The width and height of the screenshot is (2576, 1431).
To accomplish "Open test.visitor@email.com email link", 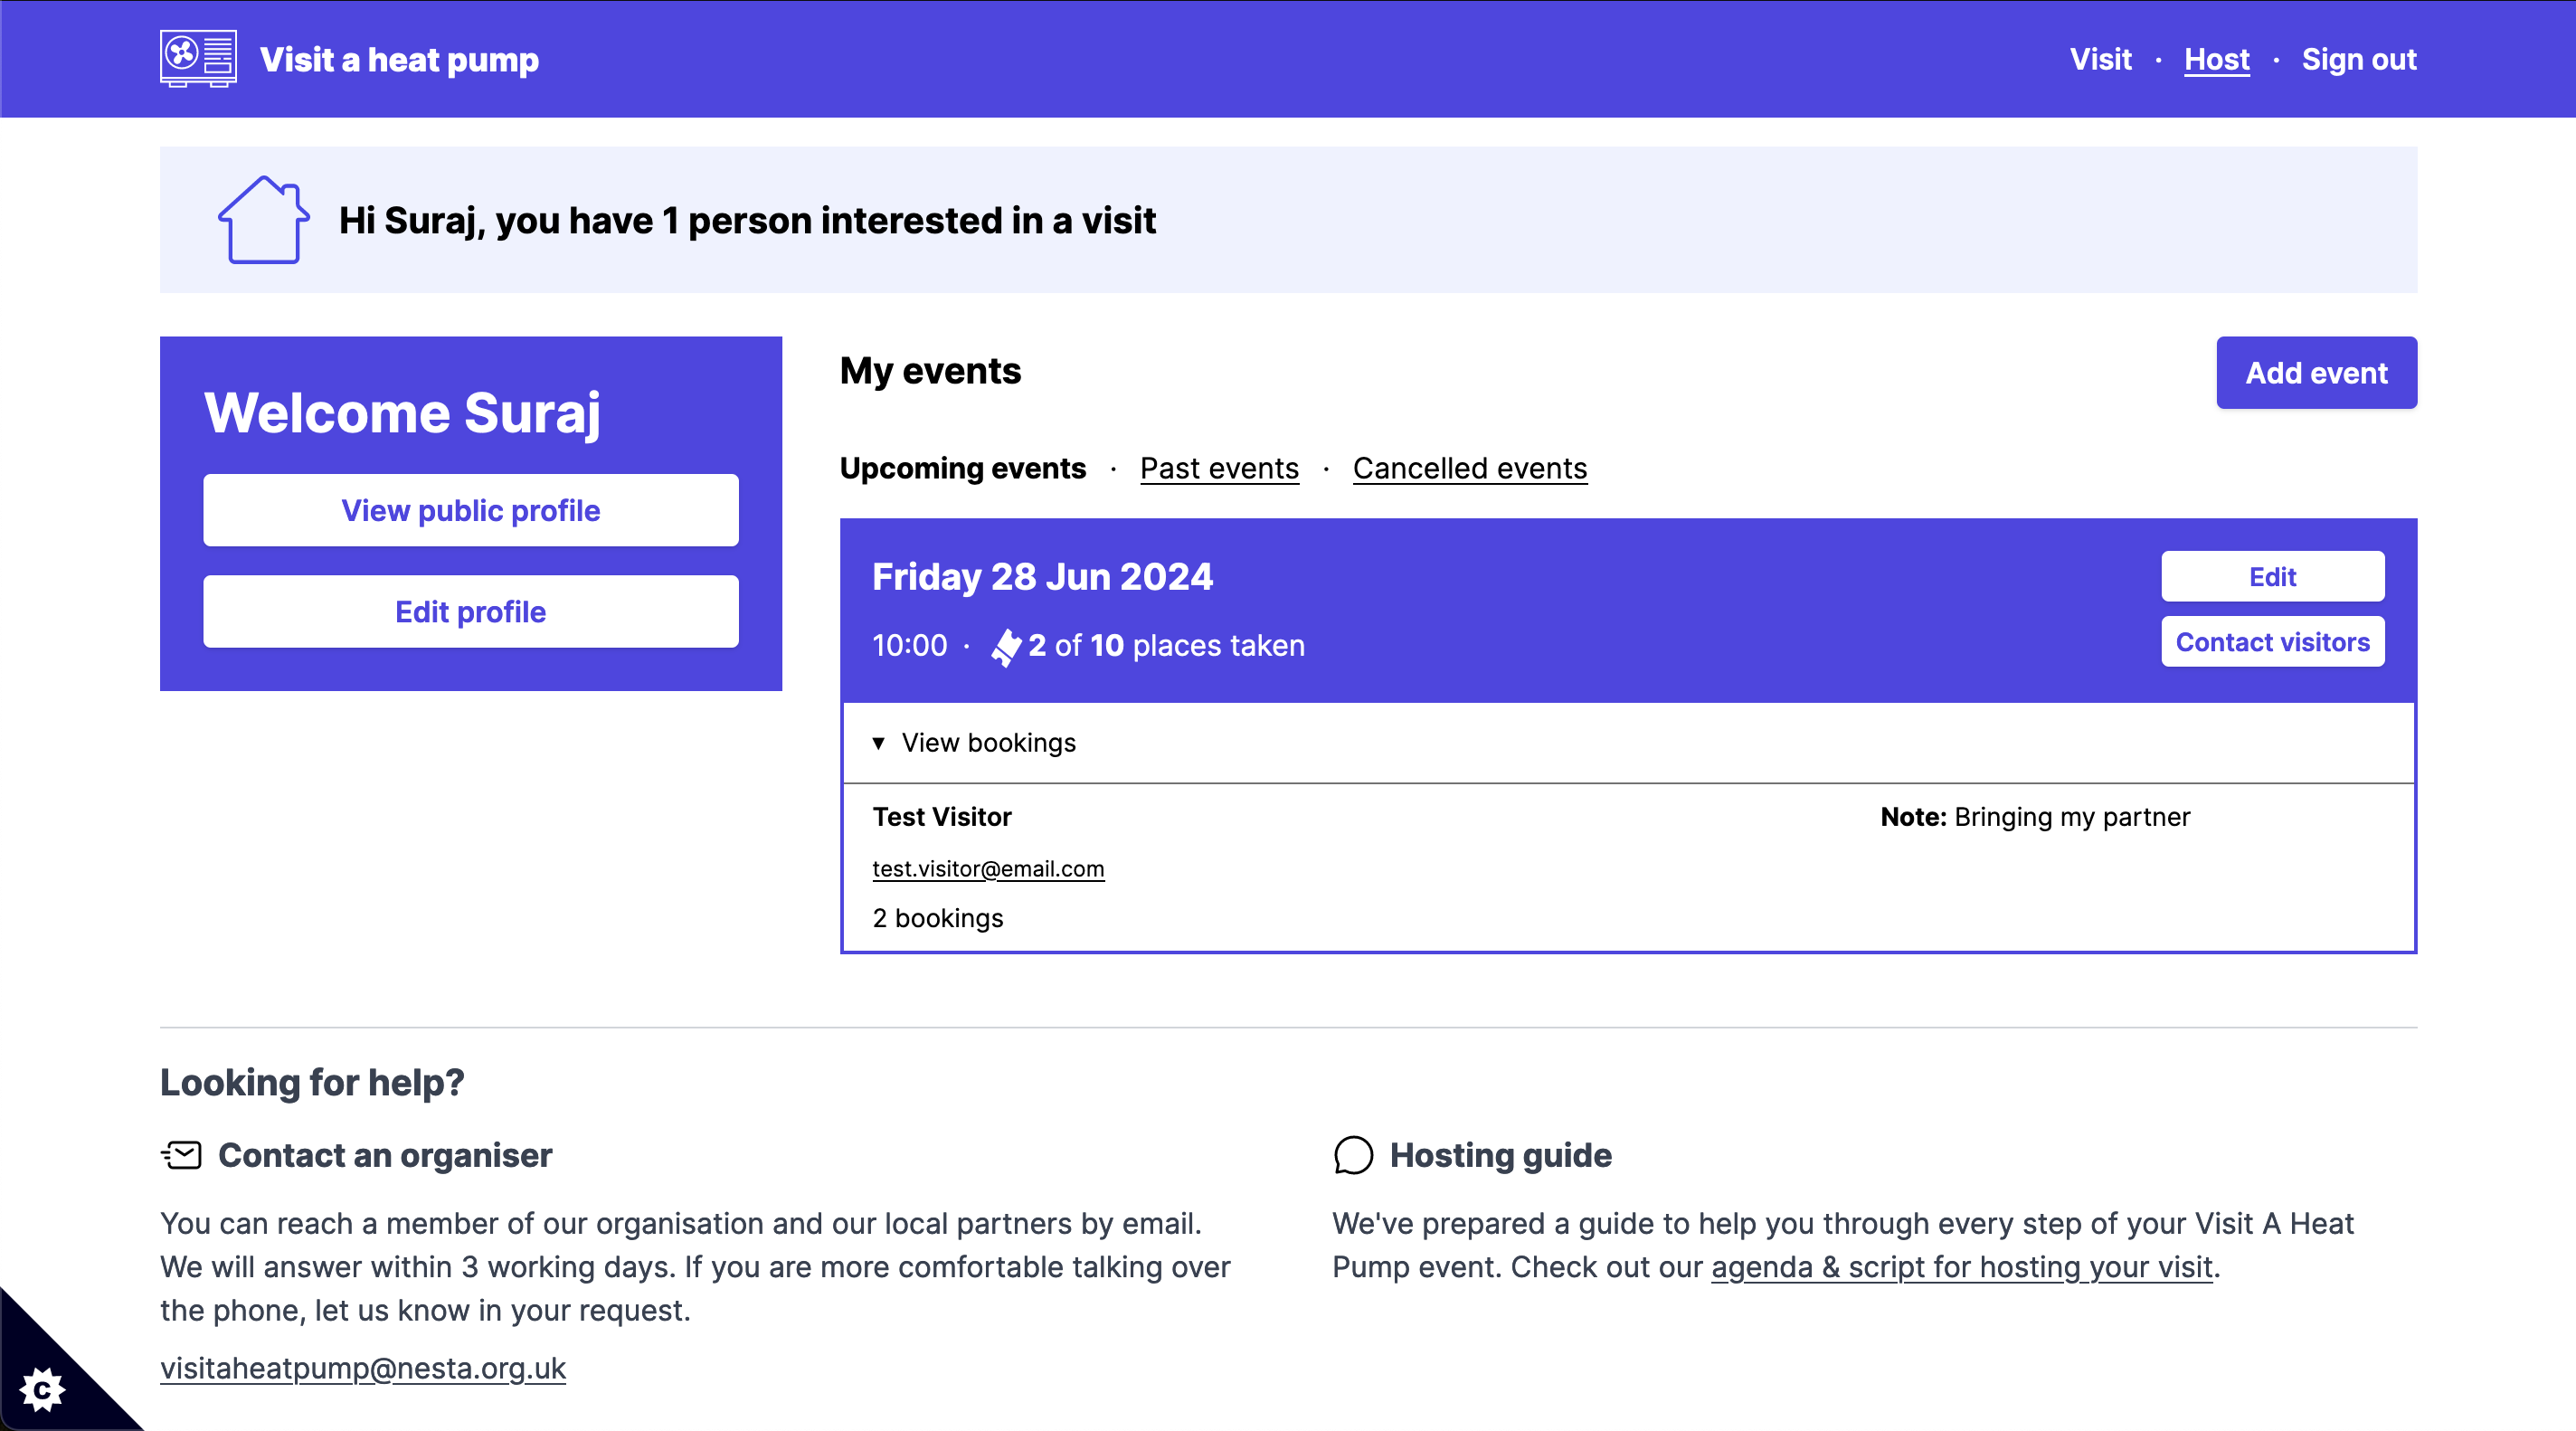I will 988,869.
